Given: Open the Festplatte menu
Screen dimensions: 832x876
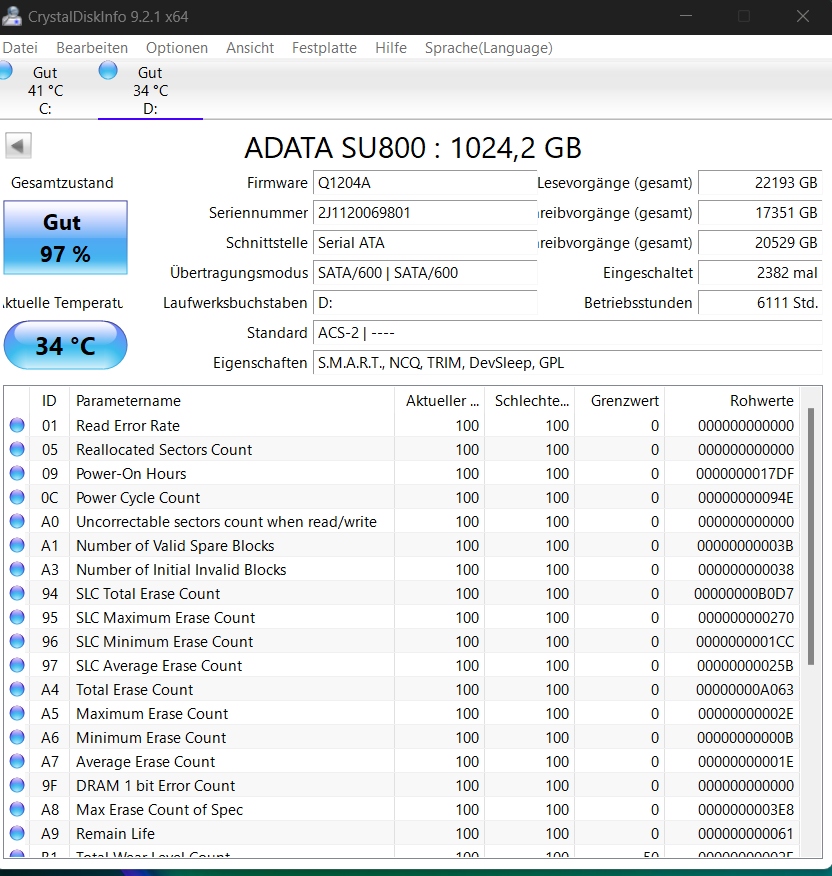Looking at the screenshot, I should [324, 48].
